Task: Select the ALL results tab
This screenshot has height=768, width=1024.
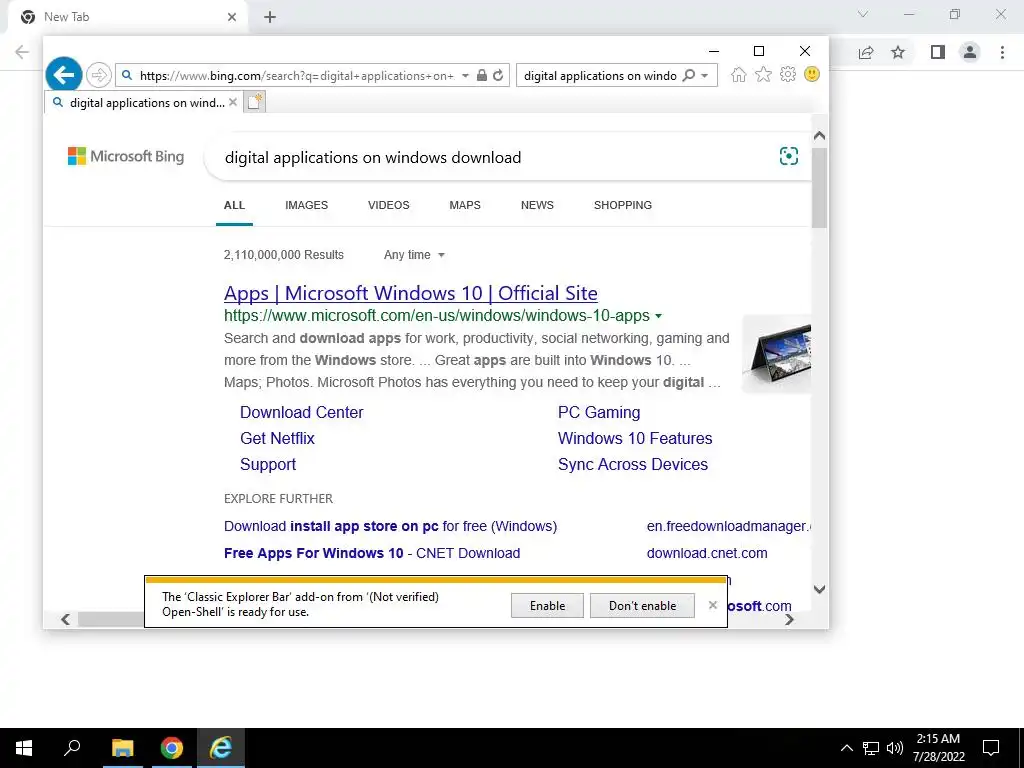Action: pyautogui.click(x=234, y=205)
